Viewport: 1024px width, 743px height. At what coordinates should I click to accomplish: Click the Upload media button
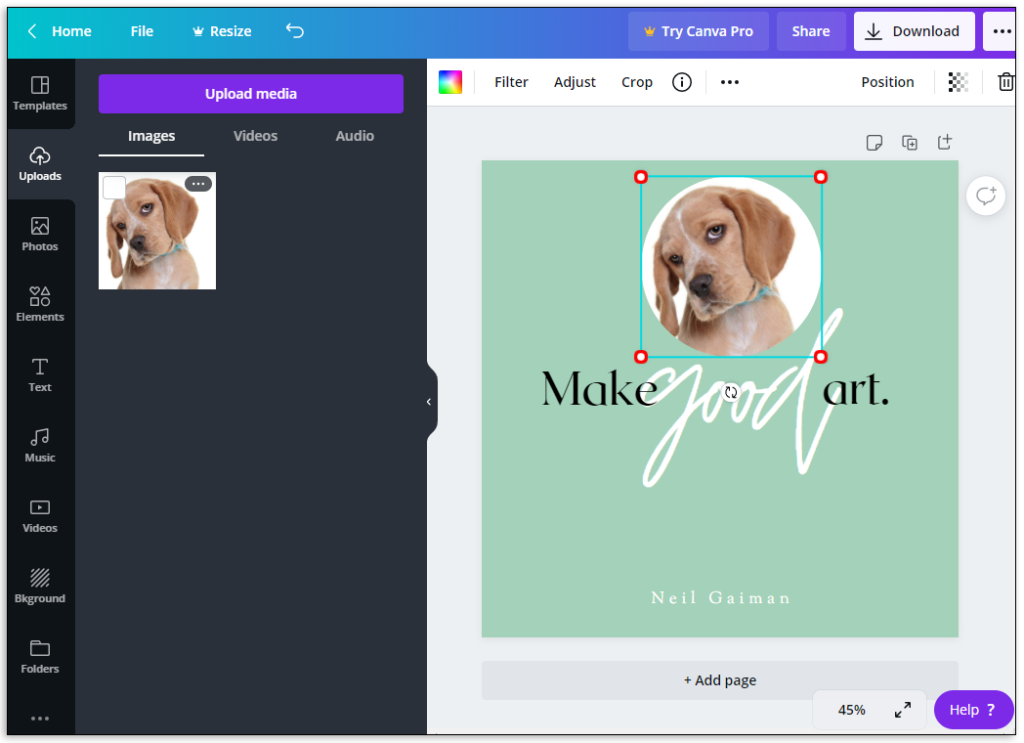tap(250, 93)
